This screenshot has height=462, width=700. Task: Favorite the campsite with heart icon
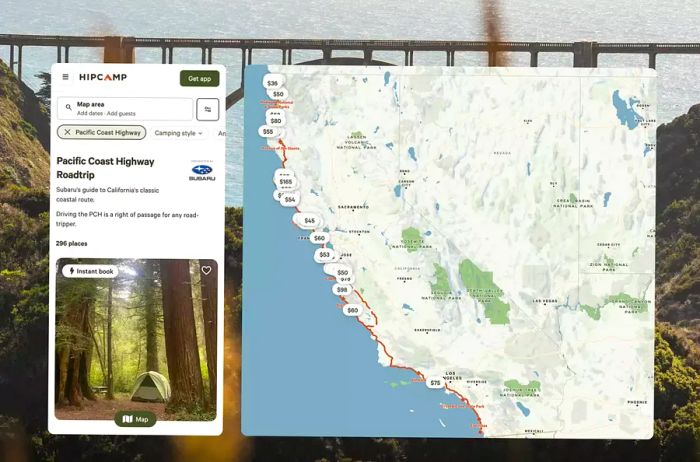(206, 271)
